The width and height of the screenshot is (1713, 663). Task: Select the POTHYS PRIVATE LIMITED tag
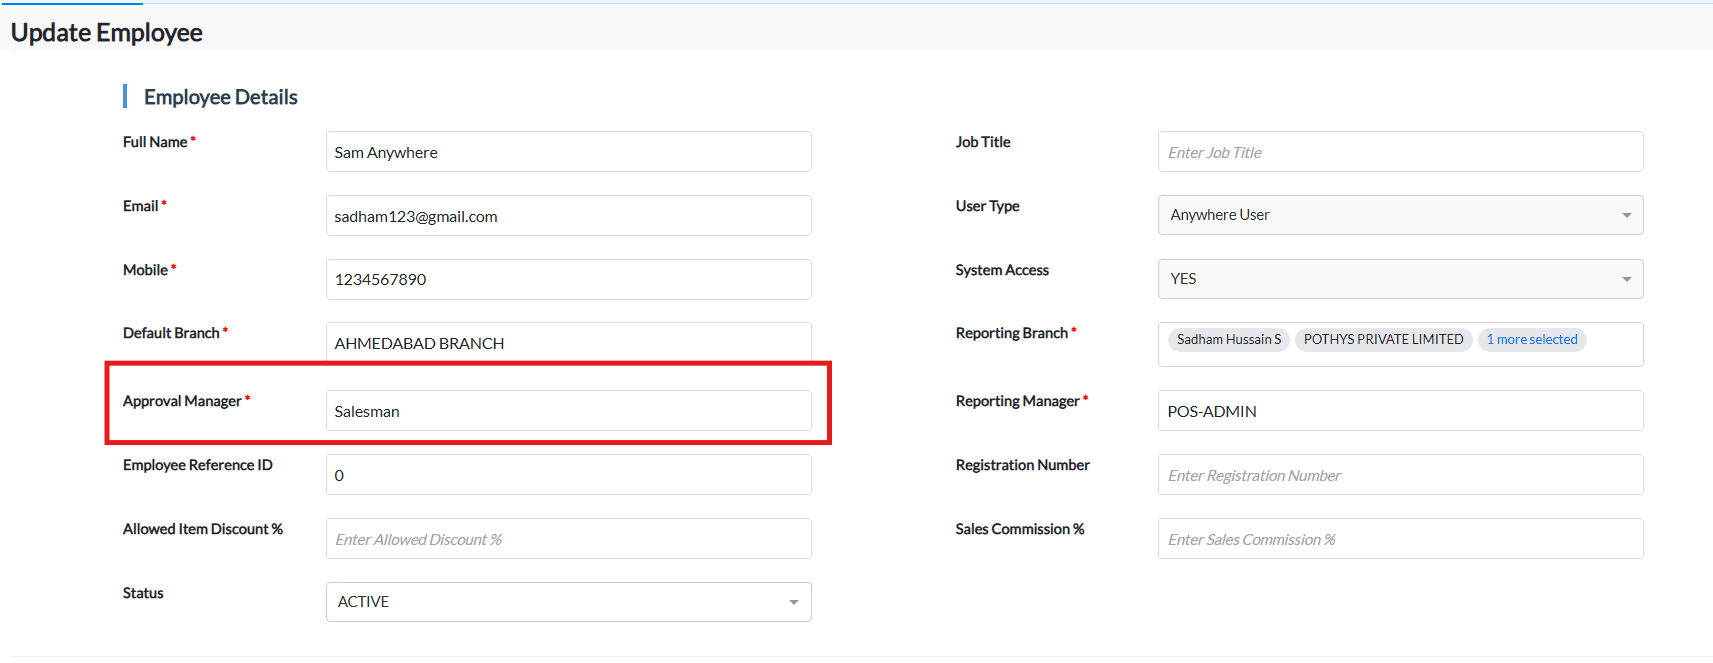click(1383, 340)
